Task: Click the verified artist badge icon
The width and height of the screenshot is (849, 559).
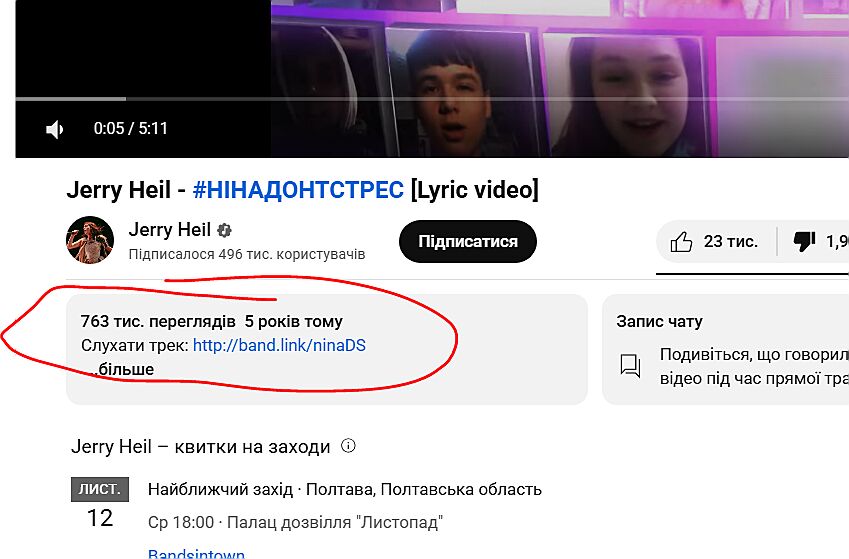Action: (224, 230)
